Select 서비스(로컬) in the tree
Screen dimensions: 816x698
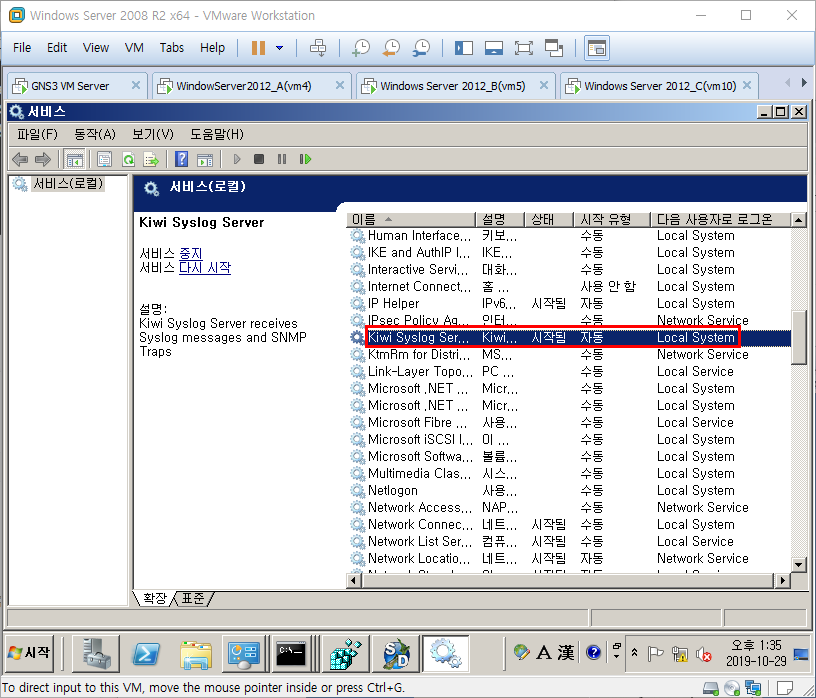coord(68,183)
